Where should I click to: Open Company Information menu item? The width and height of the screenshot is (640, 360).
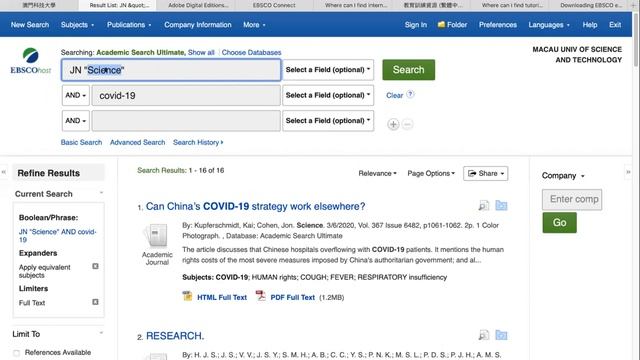[198, 25]
